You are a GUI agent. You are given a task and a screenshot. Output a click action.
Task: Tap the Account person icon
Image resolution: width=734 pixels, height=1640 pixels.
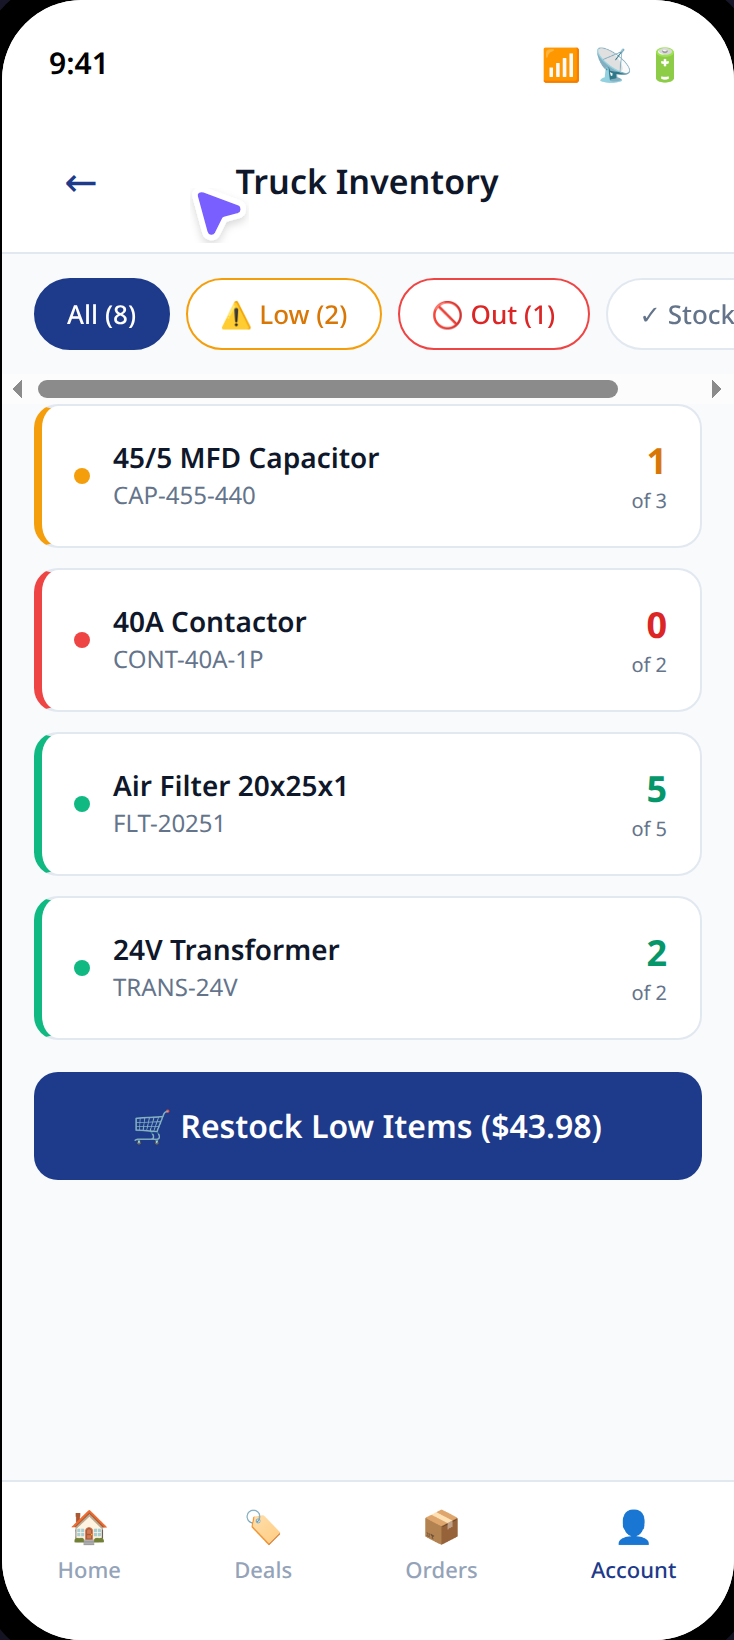point(633,1527)
